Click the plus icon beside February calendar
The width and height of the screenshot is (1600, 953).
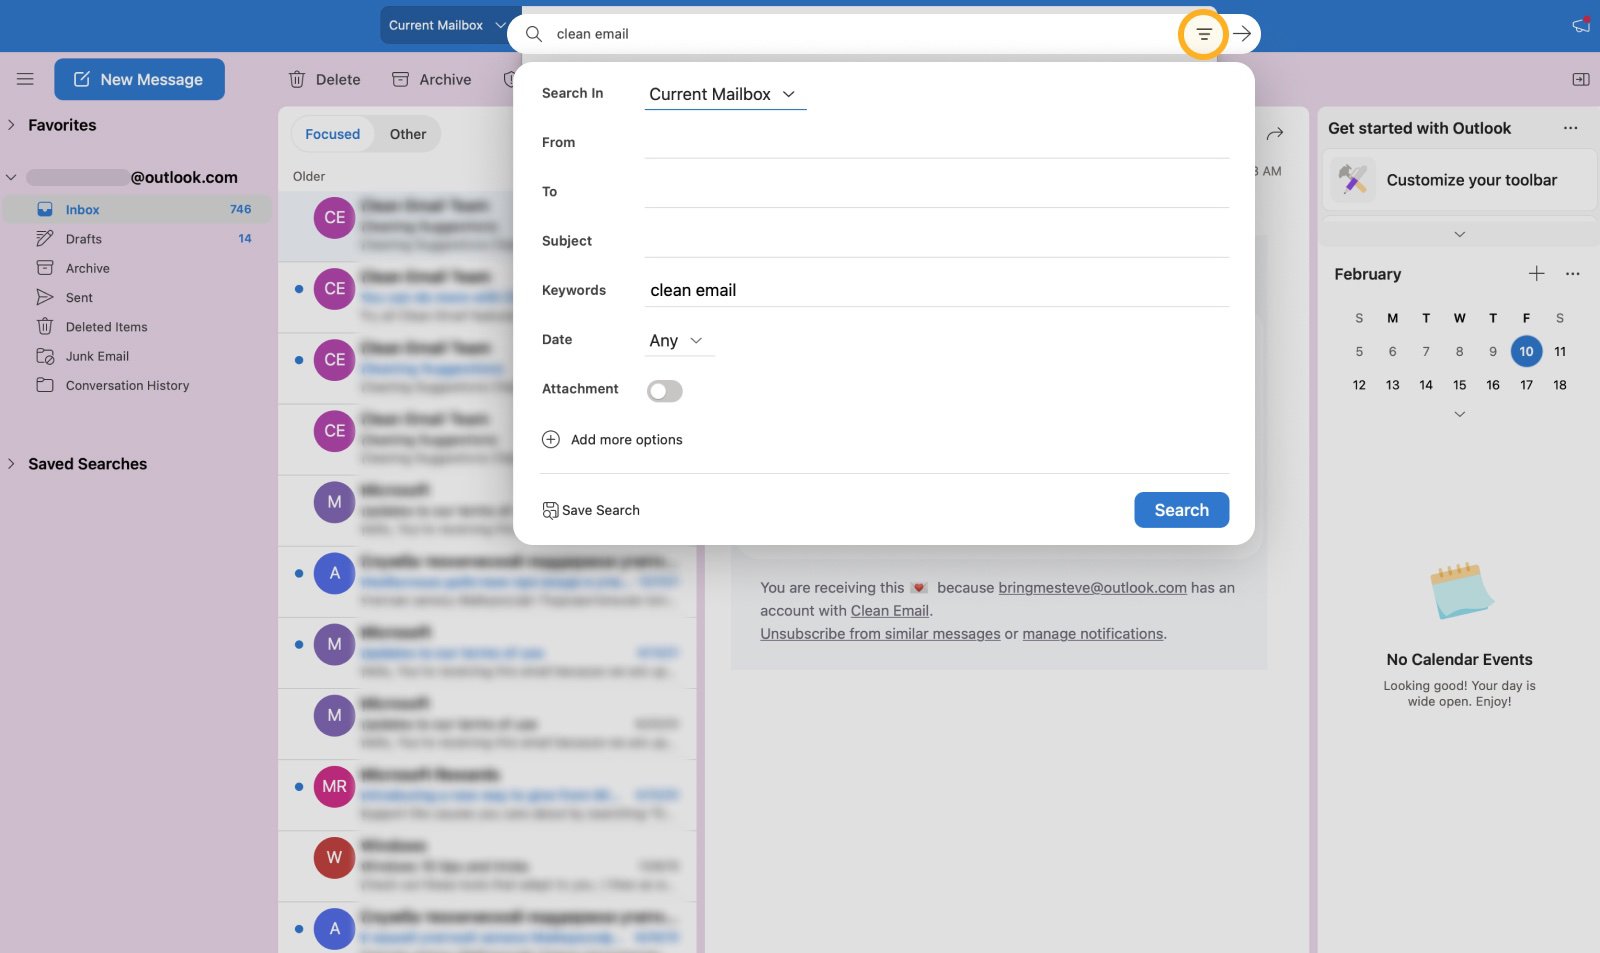click(x=1537, y=273)
